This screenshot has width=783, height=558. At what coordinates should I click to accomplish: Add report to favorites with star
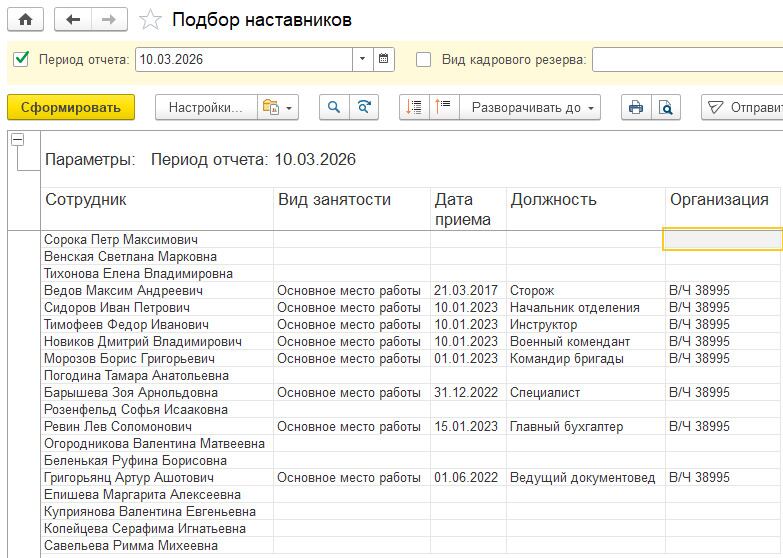[x=150, y=20]
